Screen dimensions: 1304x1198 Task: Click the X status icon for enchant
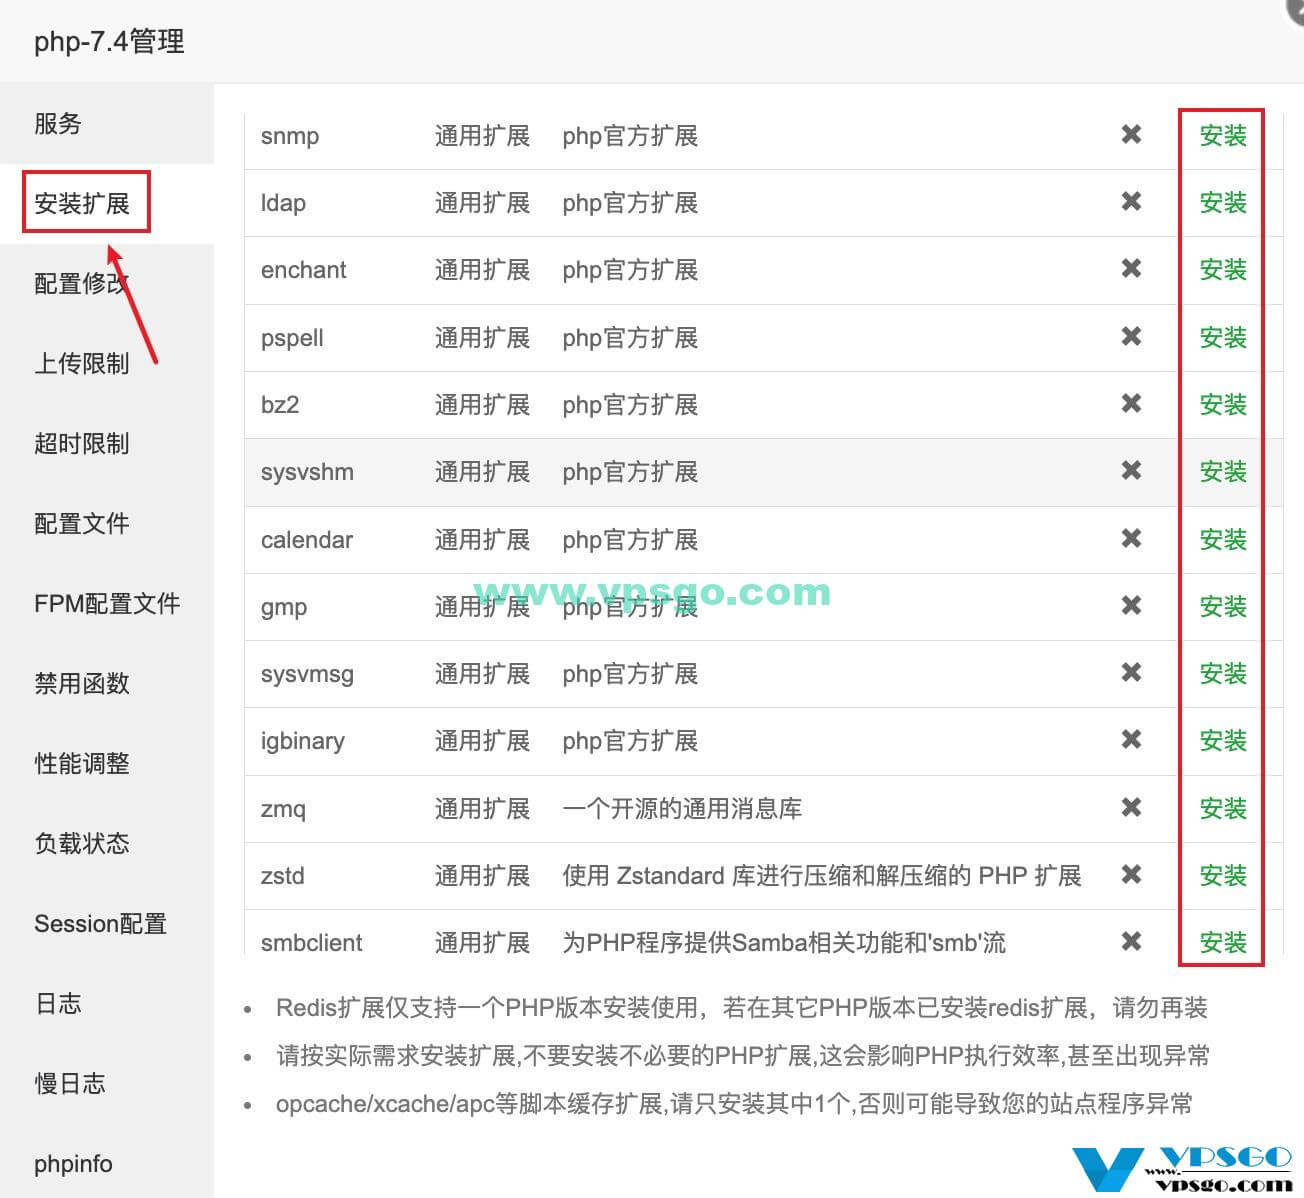click(1131, 268)
